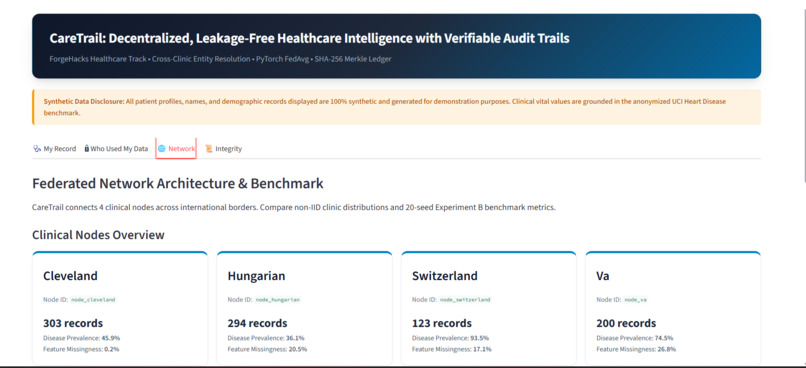Click the Federated Network Architecture & Benchmark heading
The image size is (806, 368).
tap(178, 183)
